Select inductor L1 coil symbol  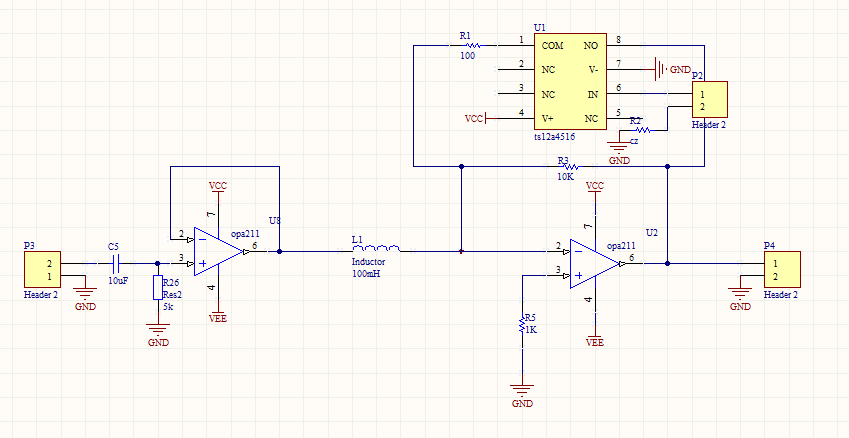pos(376,249)
